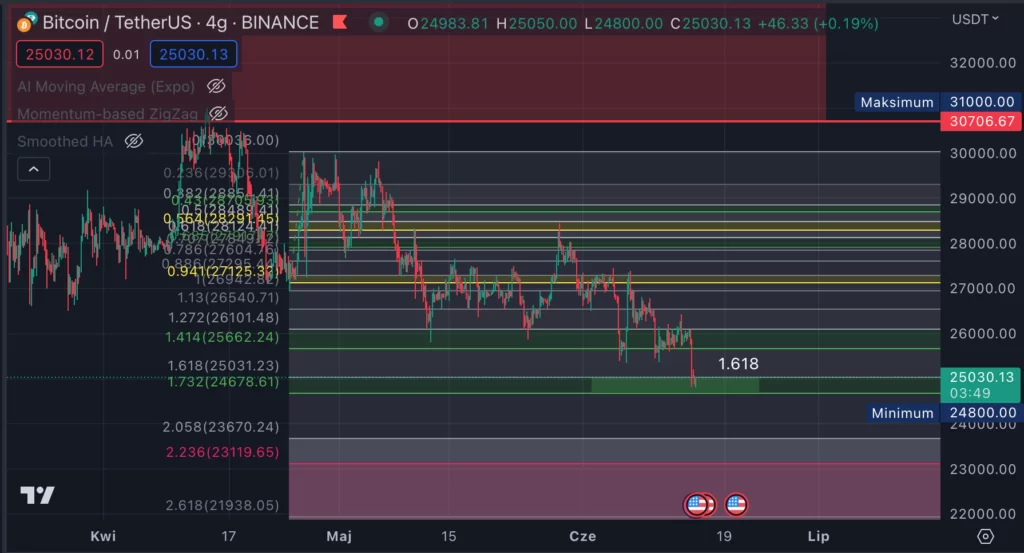The width and height of the screenshot is (1024, 553).
Task: Select the AI Moving Average (Expo) legend label
Action: coord(106,87)
